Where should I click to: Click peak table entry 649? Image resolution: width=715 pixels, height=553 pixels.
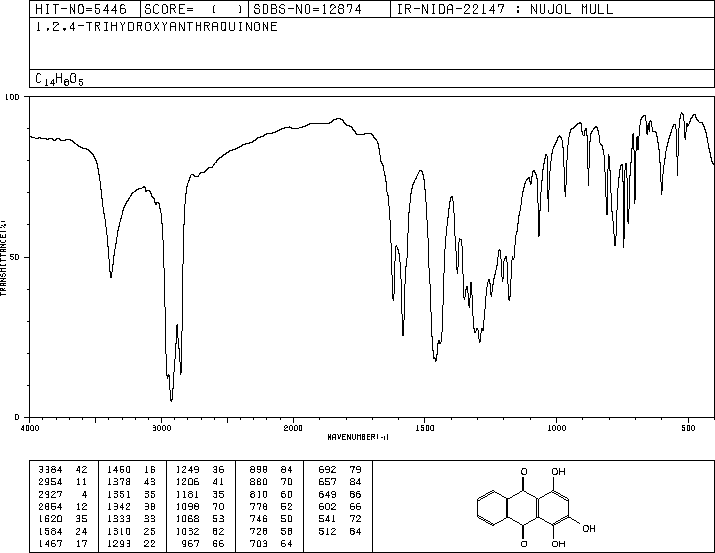[327, 494]
